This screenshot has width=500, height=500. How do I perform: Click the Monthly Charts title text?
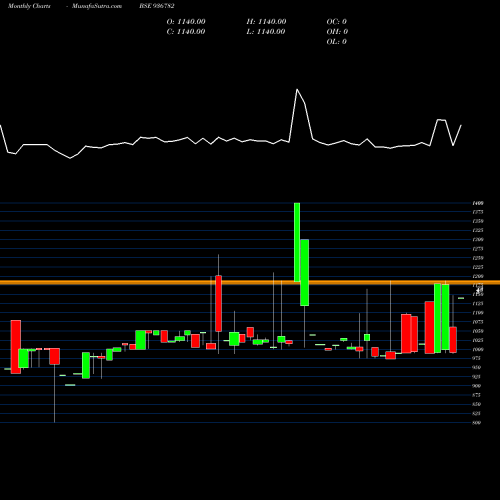29,6
